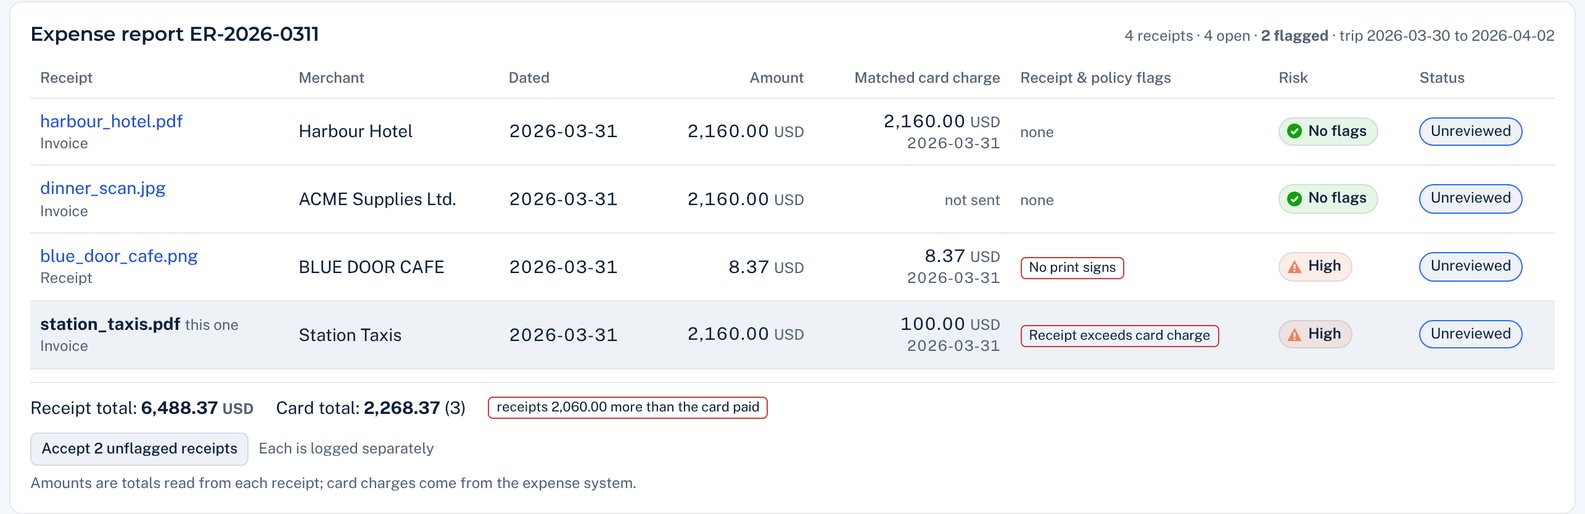Click the 'this one' label beside station_taxis.pdf
The width and height of the screenshot is (1585, 514).
212,325
